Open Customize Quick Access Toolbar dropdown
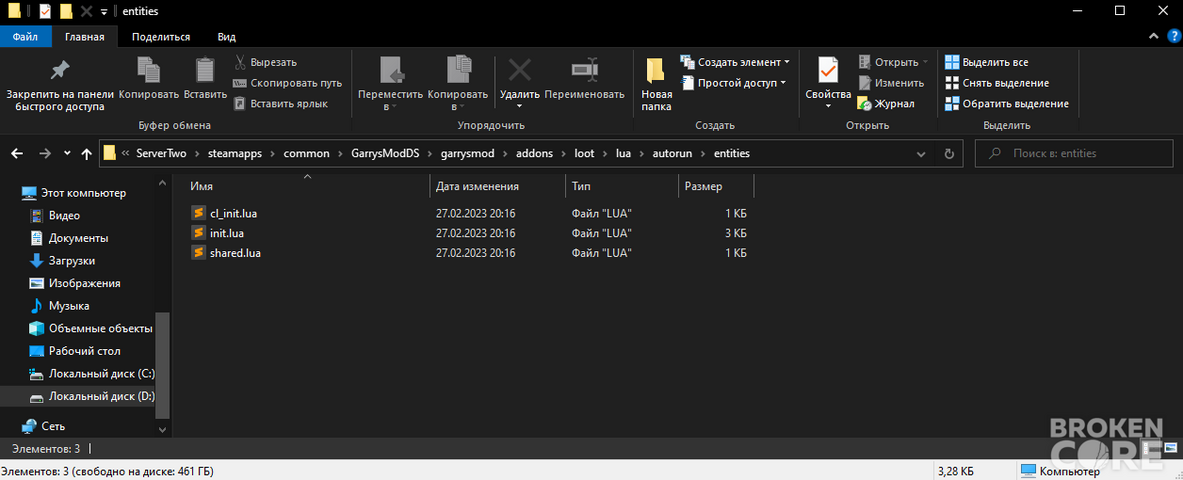Image resolution: width=1183 pixels, height=480 pixels. point(103,11)
